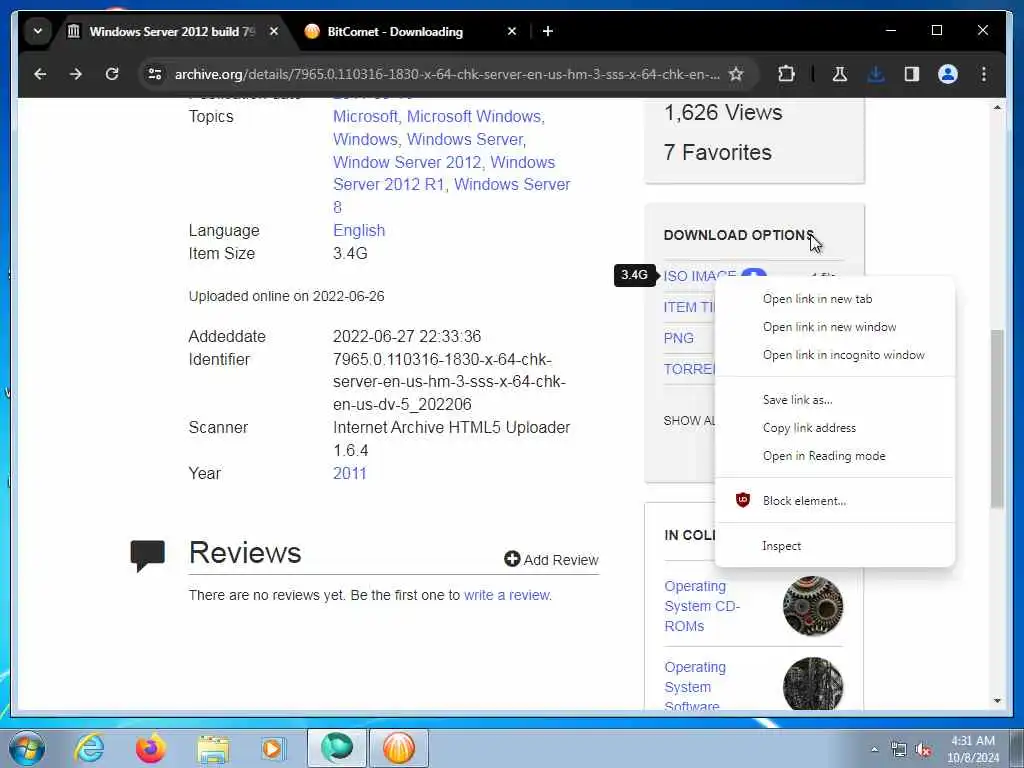
Task: Click the 1,626 Views text
Action: [723, 113]
